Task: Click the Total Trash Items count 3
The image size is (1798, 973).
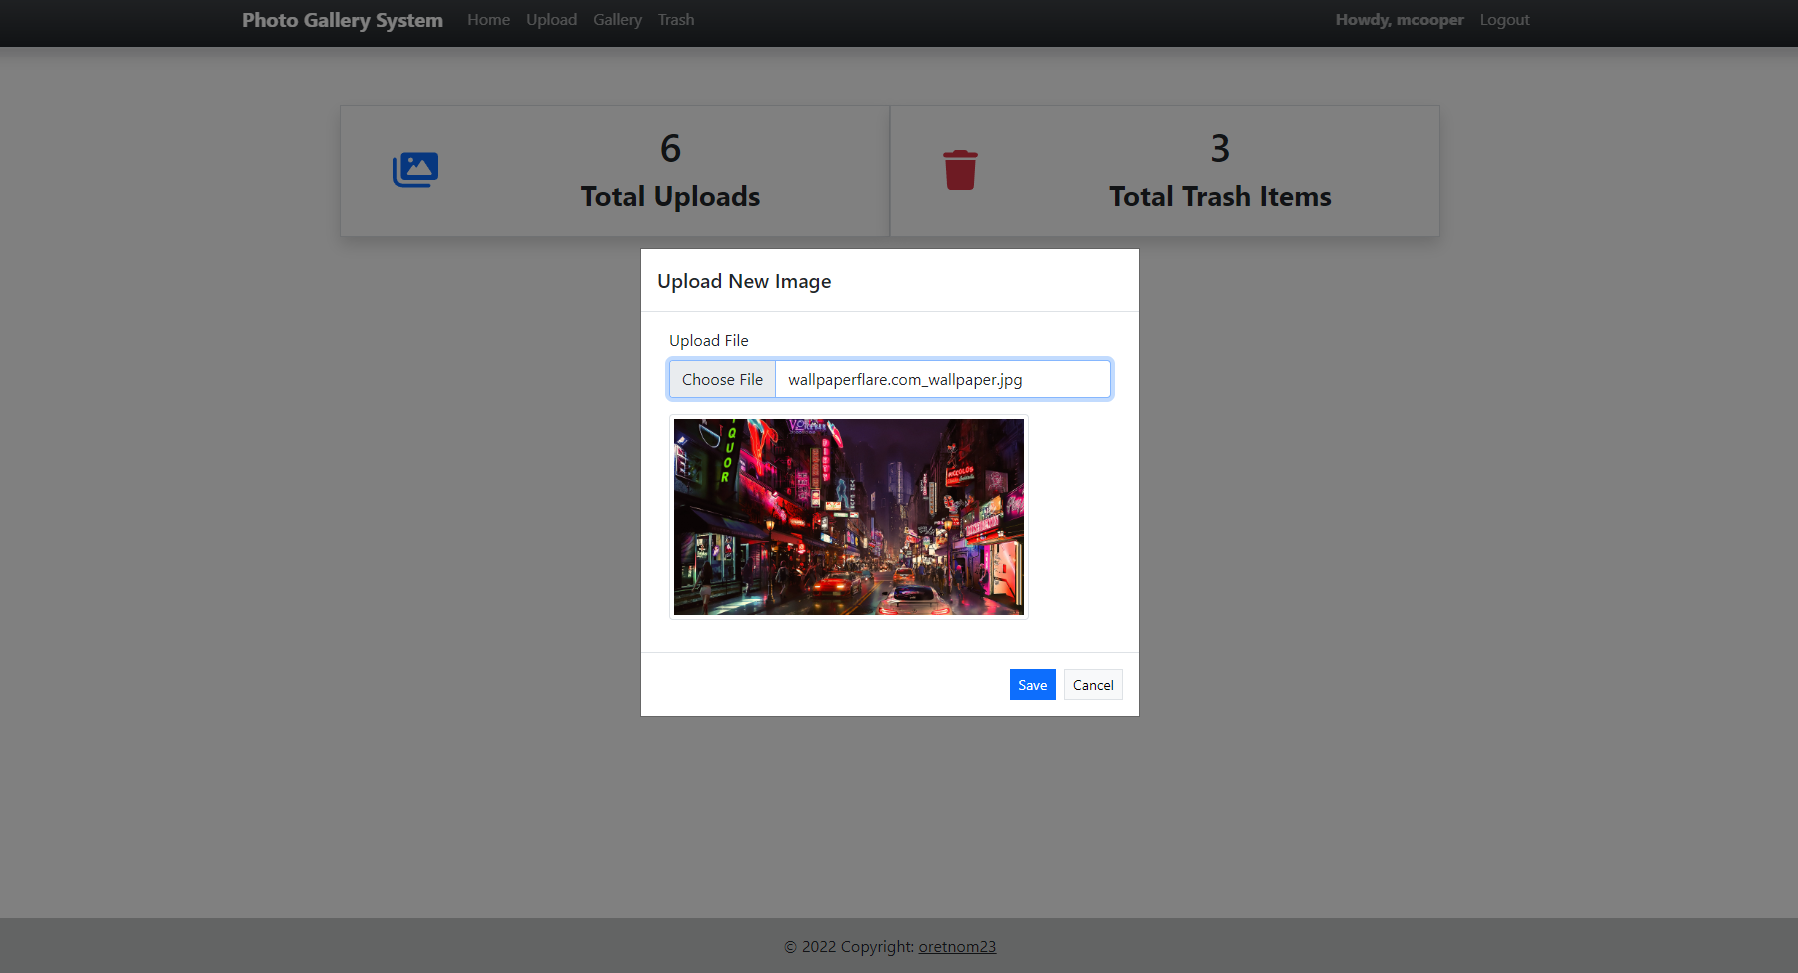Action: point(1220,149)
